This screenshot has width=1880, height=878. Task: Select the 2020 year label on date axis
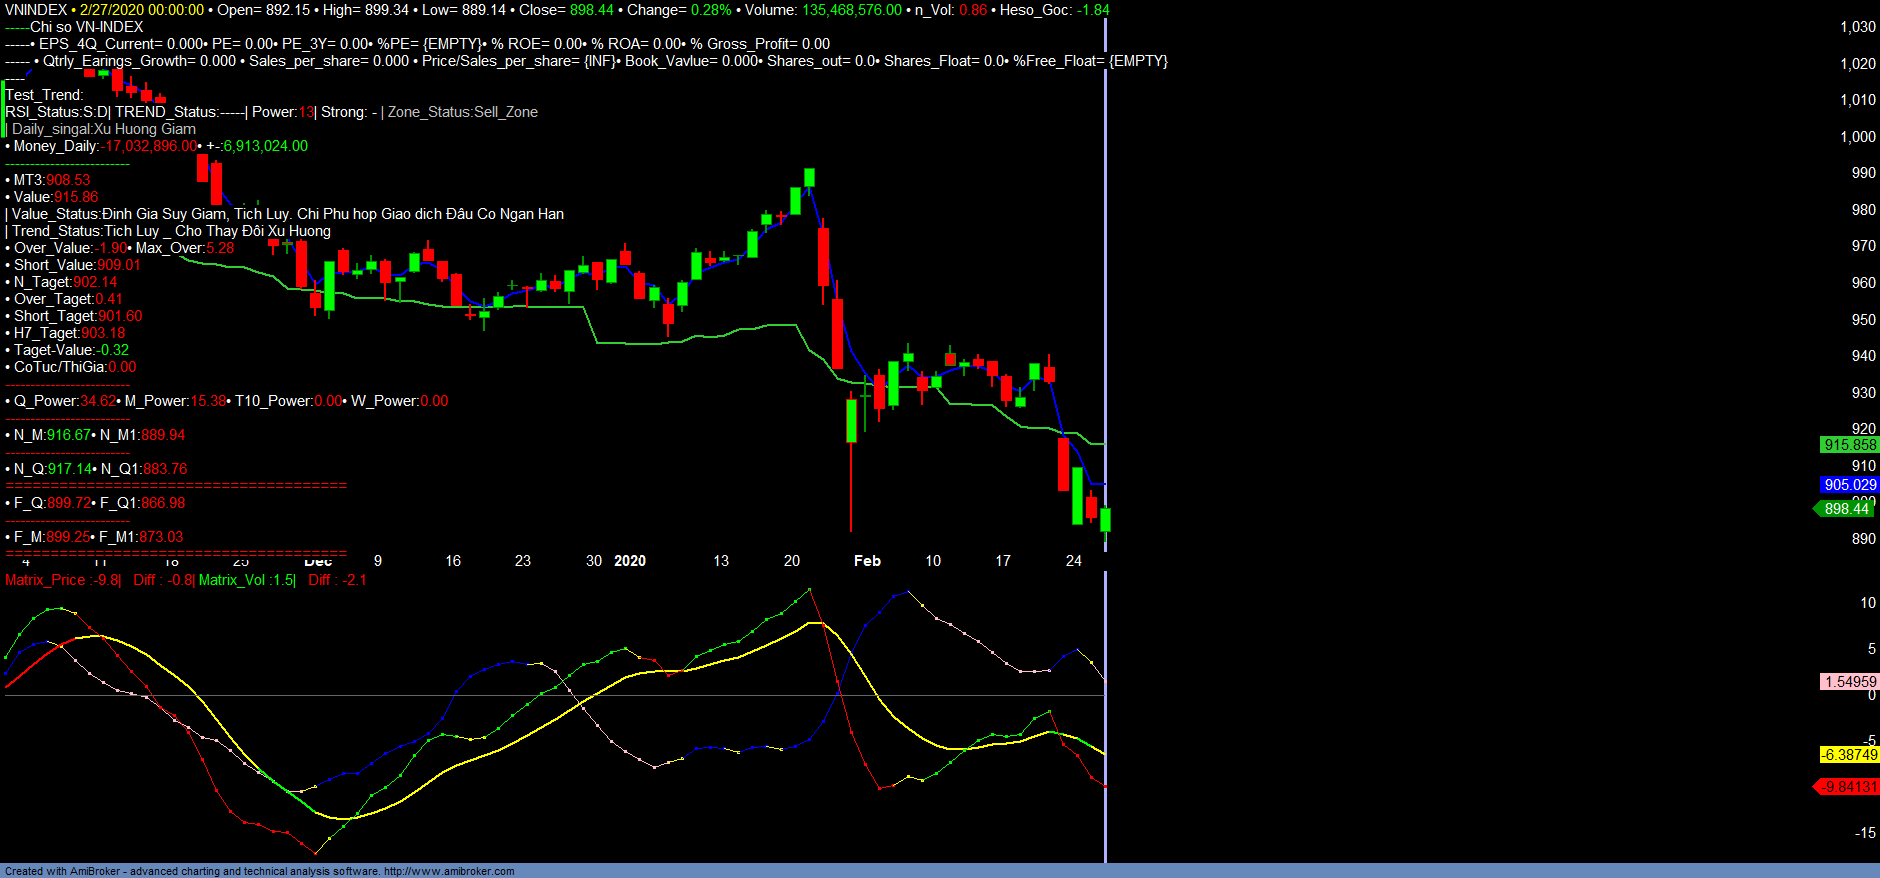tap(630, 561)
